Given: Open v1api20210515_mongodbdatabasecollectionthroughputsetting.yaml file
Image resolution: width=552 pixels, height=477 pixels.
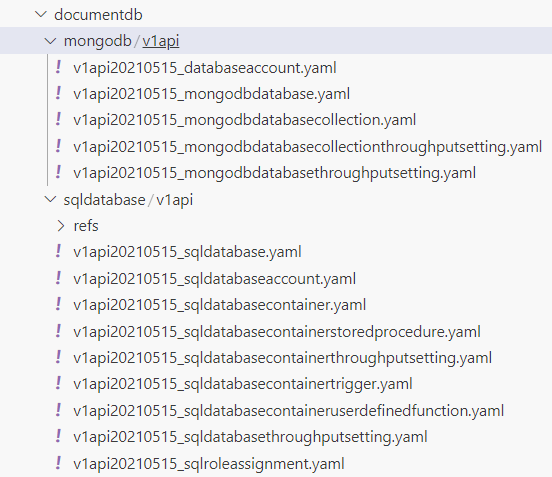Looking at the screenshot, I should pos(307,146).
